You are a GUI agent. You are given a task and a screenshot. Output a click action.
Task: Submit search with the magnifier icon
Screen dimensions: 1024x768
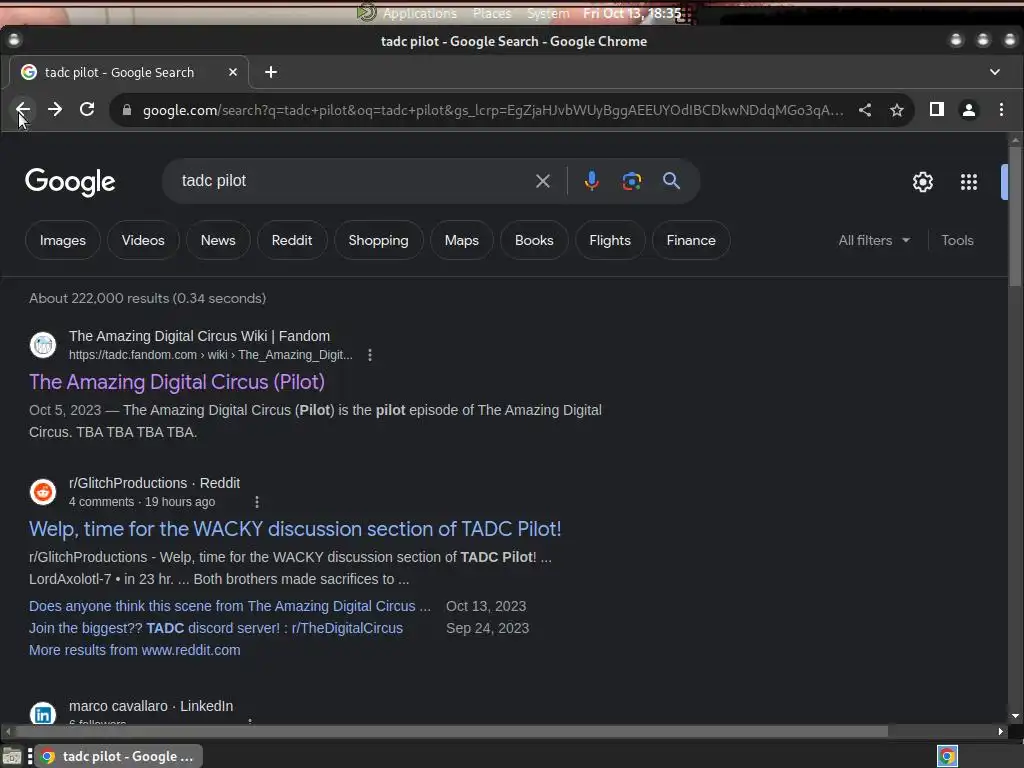(671, 181)
